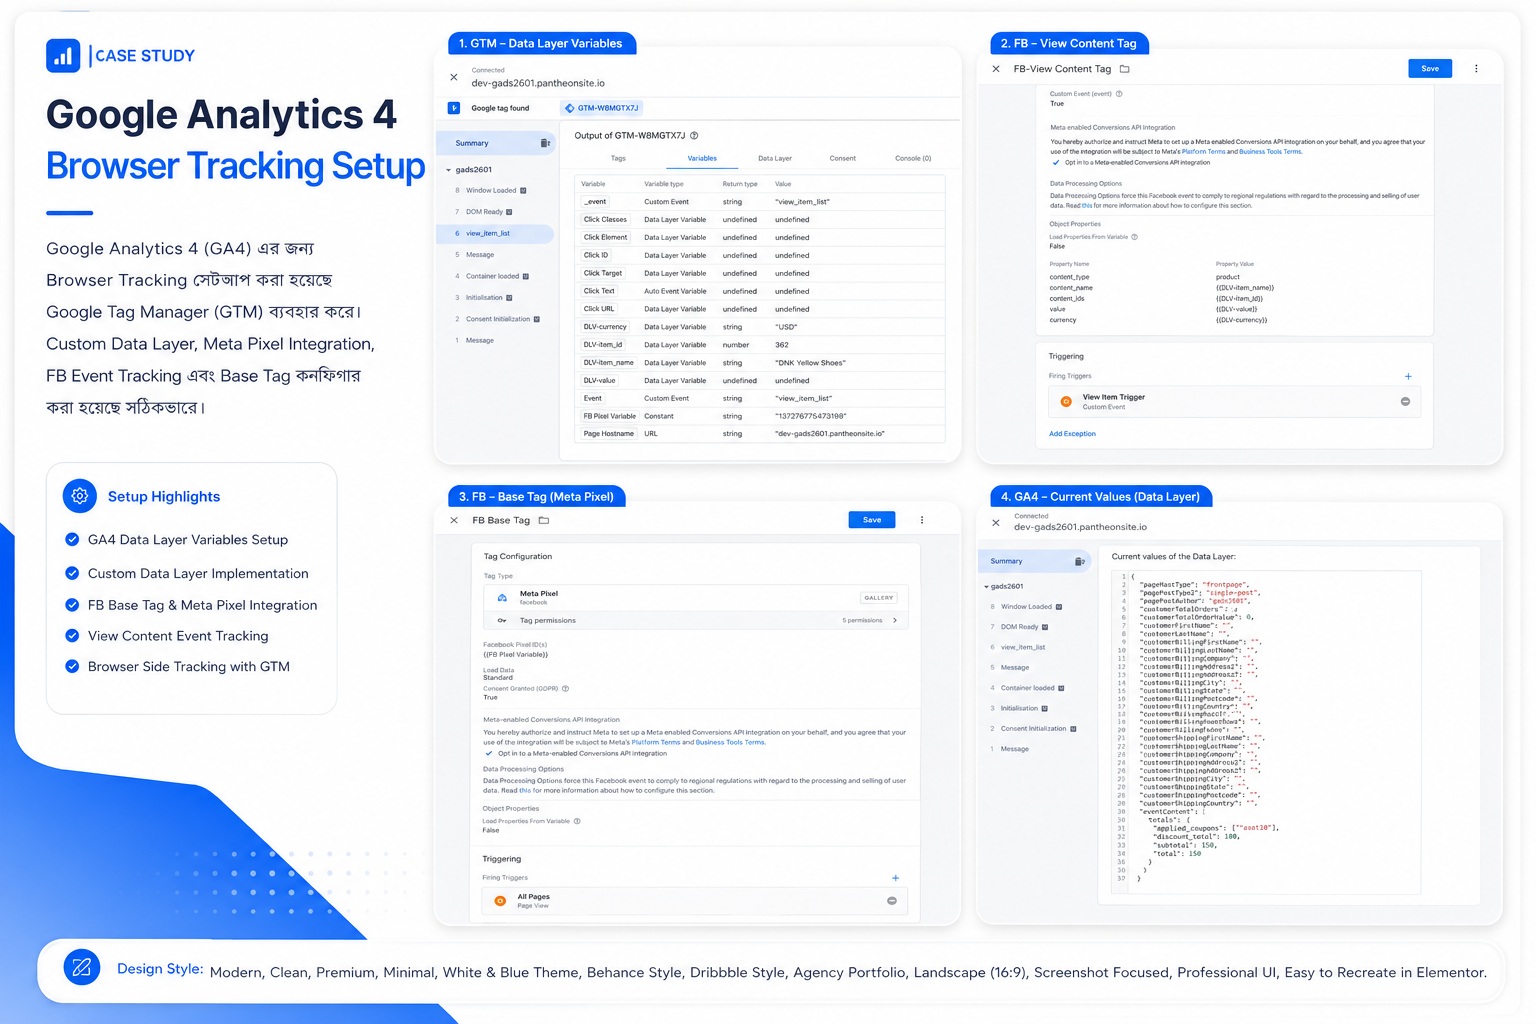Open the three-dot menu in FB Base Tag
The image size is (1536, 1024).
922,520
